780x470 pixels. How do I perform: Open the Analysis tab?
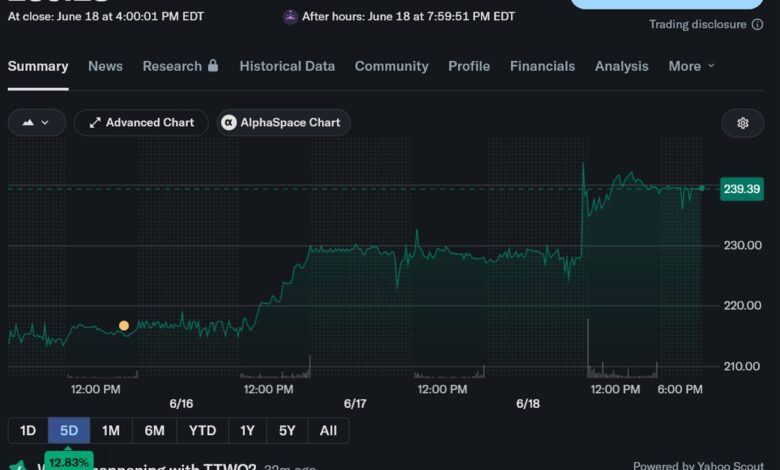pyautogui.click(x=621, y=66)
